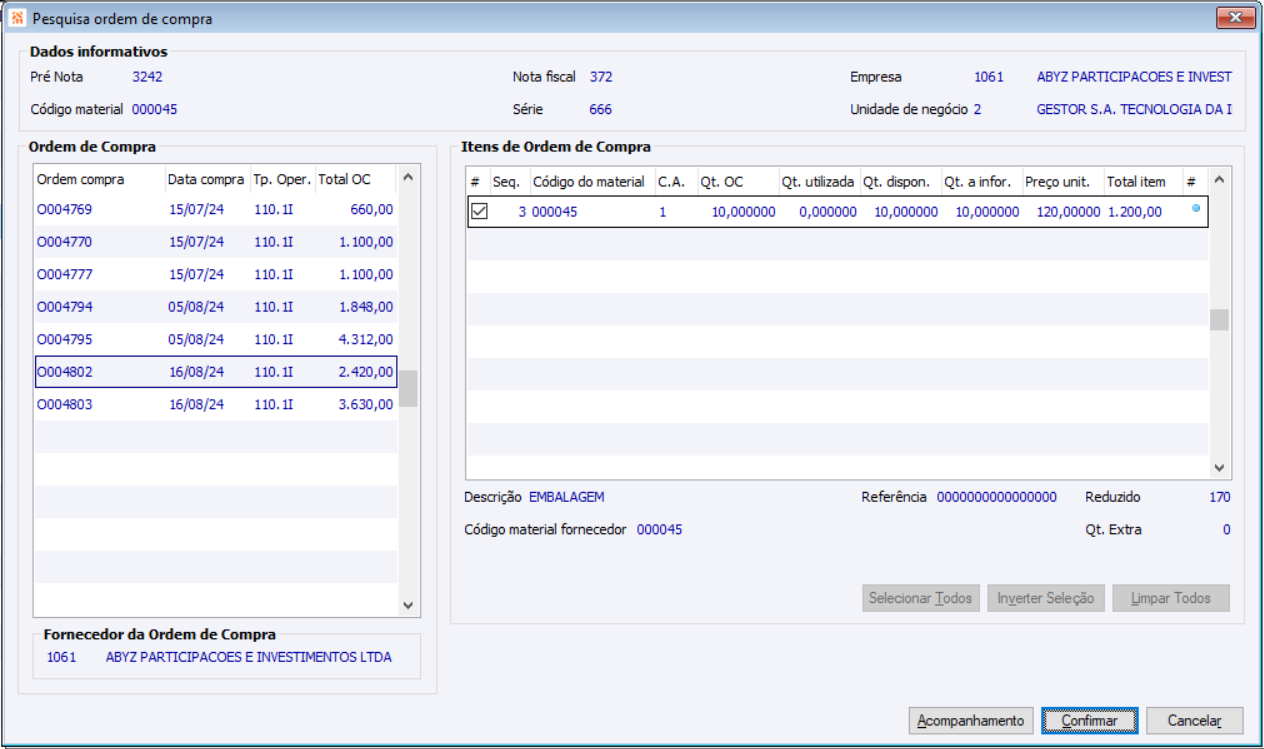Click the items grid scrollbar thumb

click(x=1219, y=320)
